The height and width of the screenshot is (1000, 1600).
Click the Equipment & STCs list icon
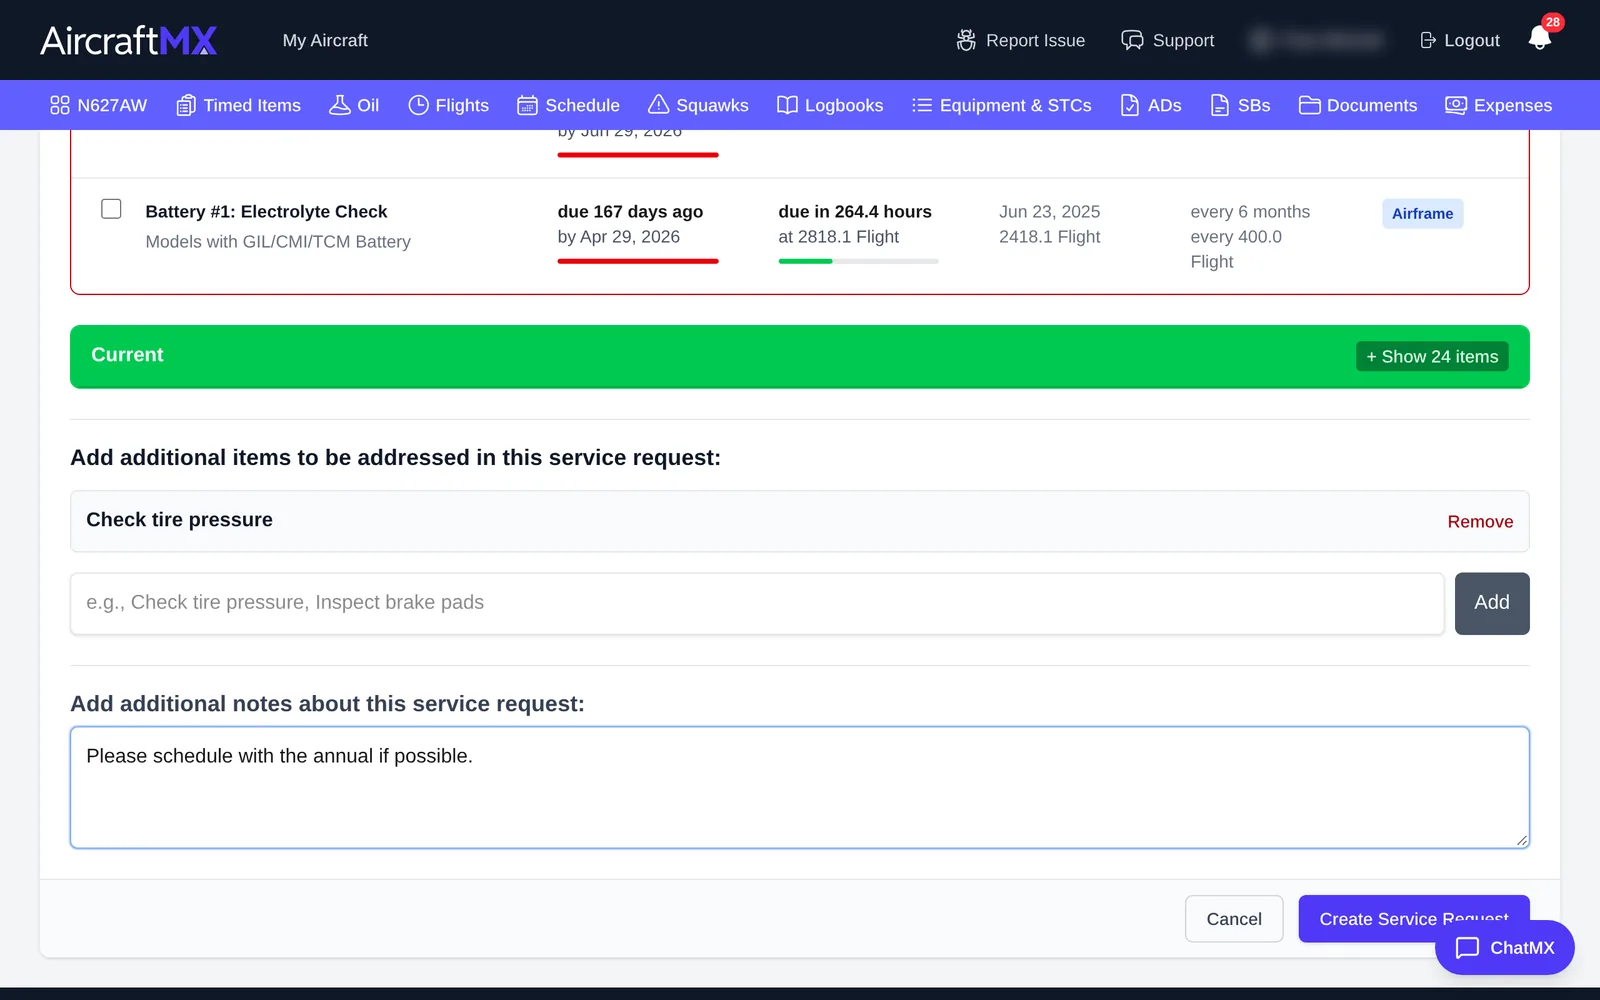(x=922, y=105)
